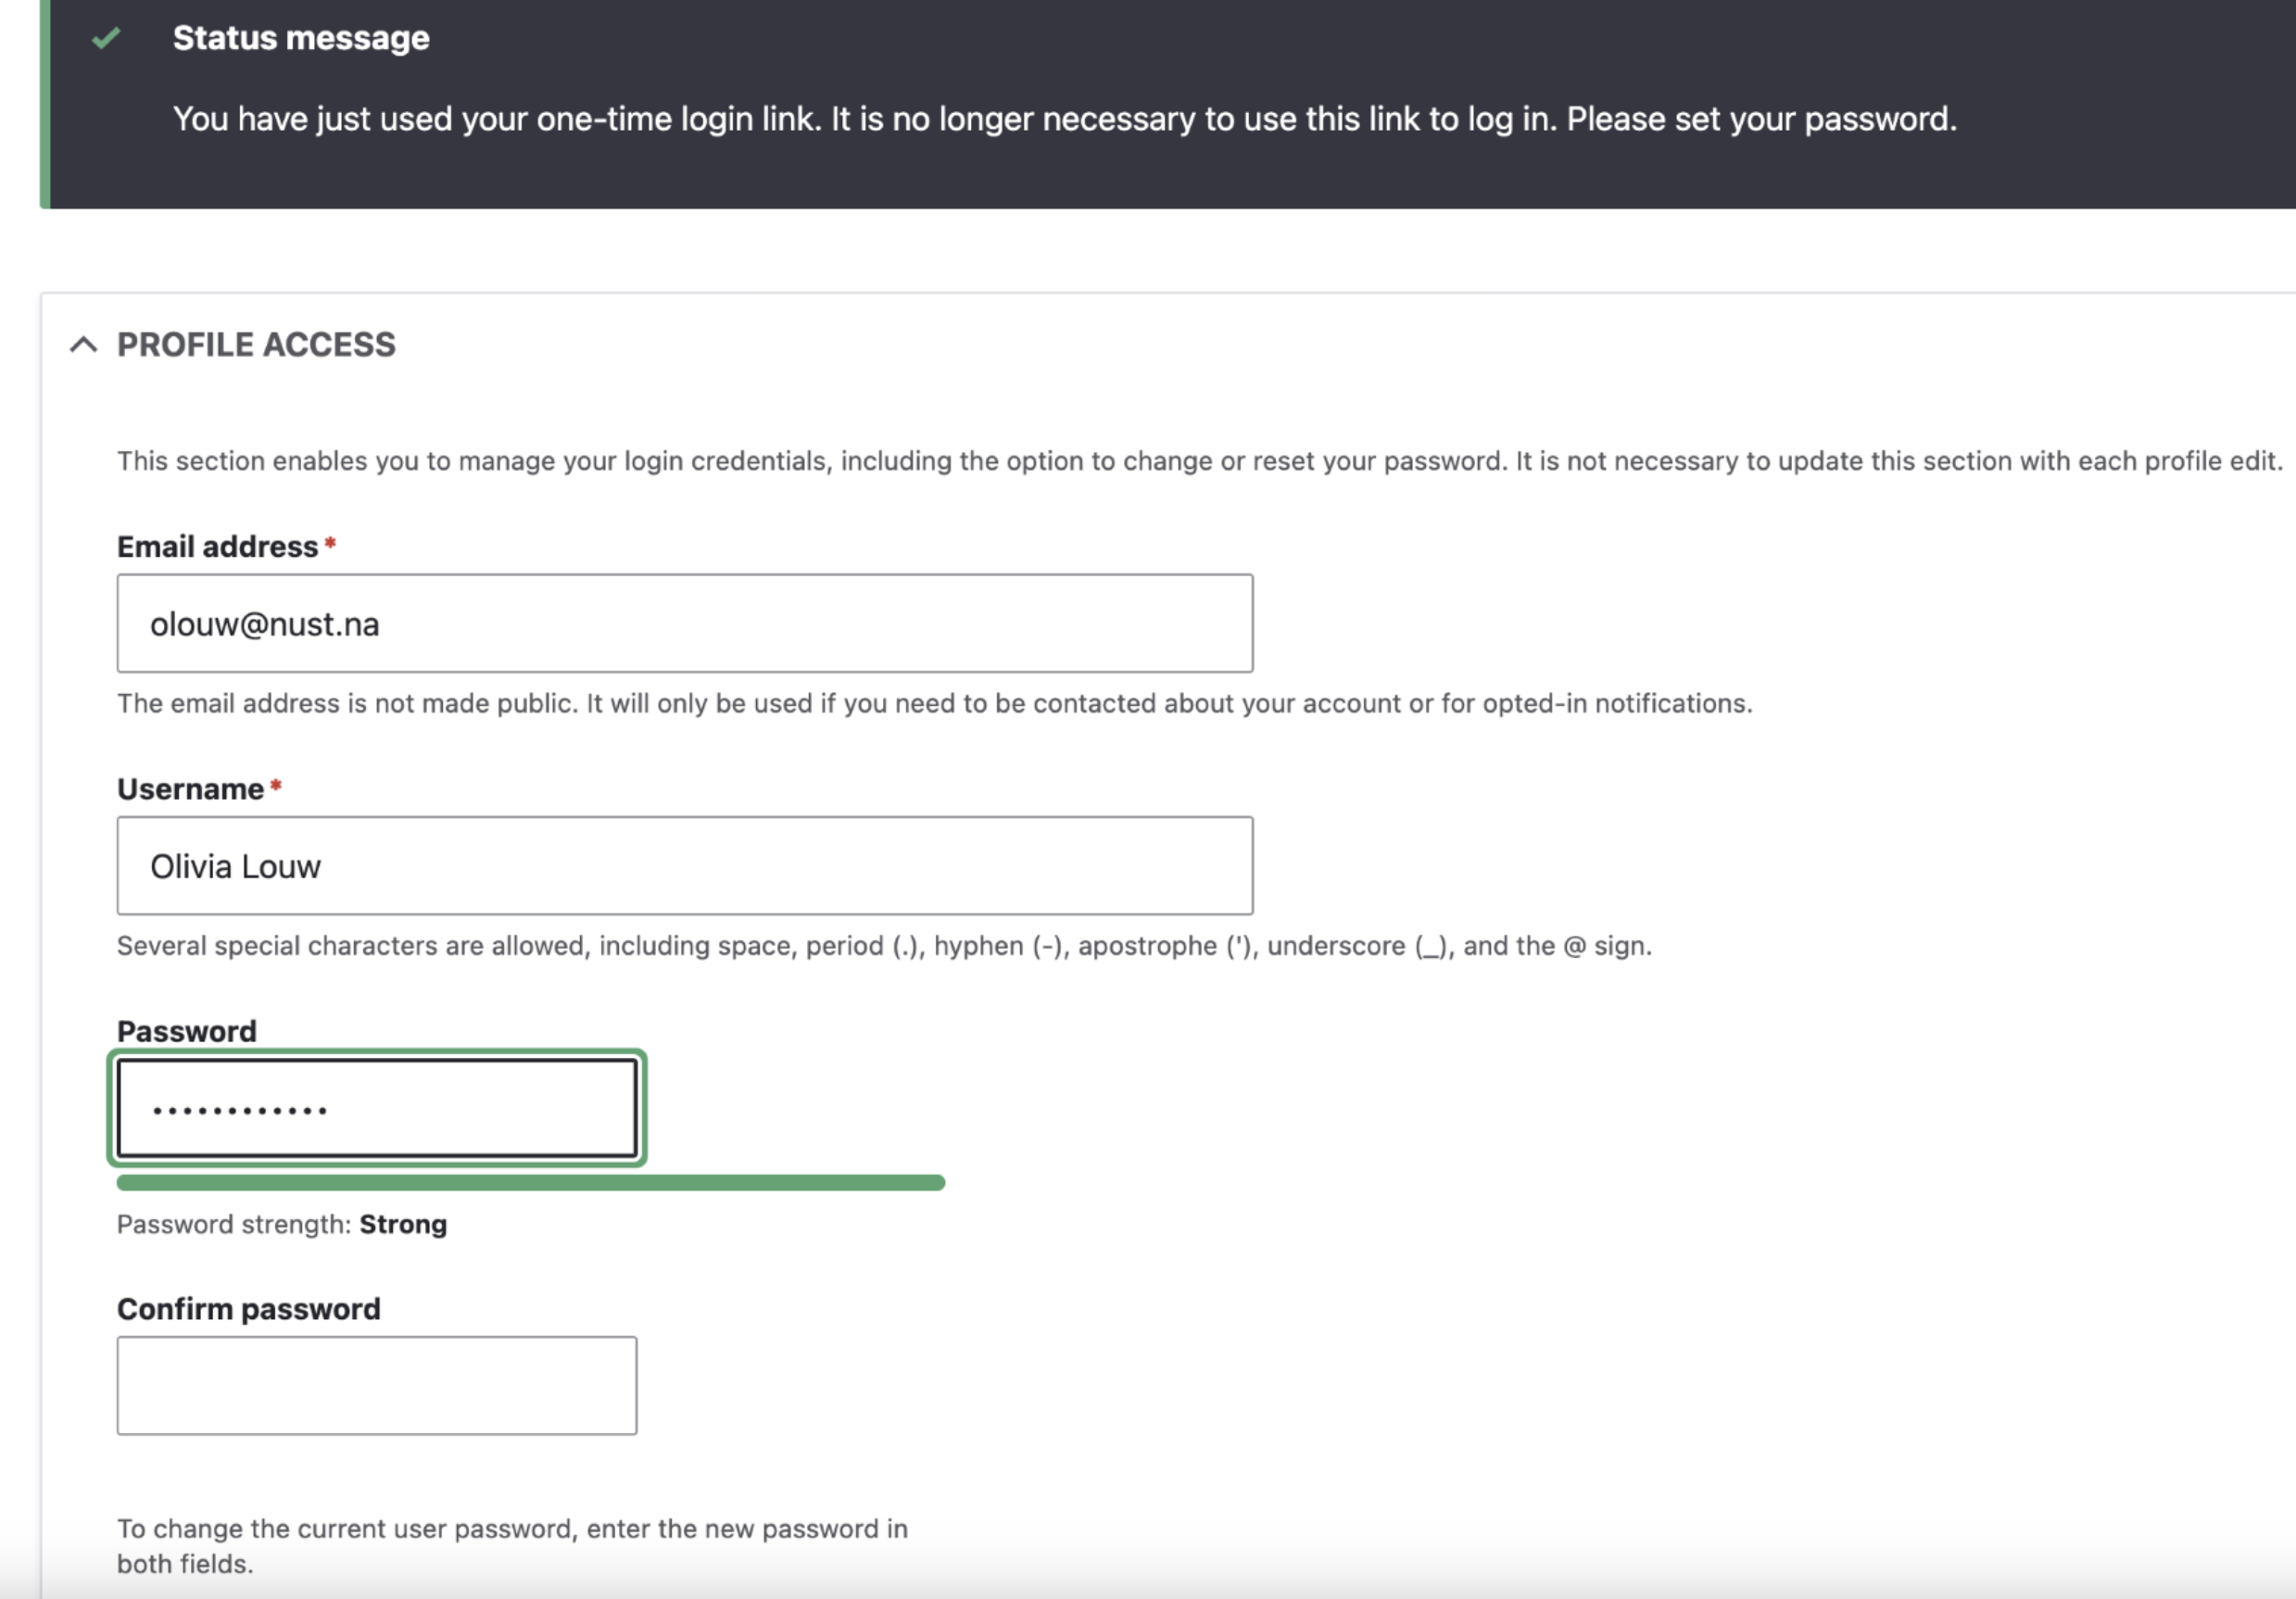
Task: Collapse the Profile Access chevron
Action: 84,345
